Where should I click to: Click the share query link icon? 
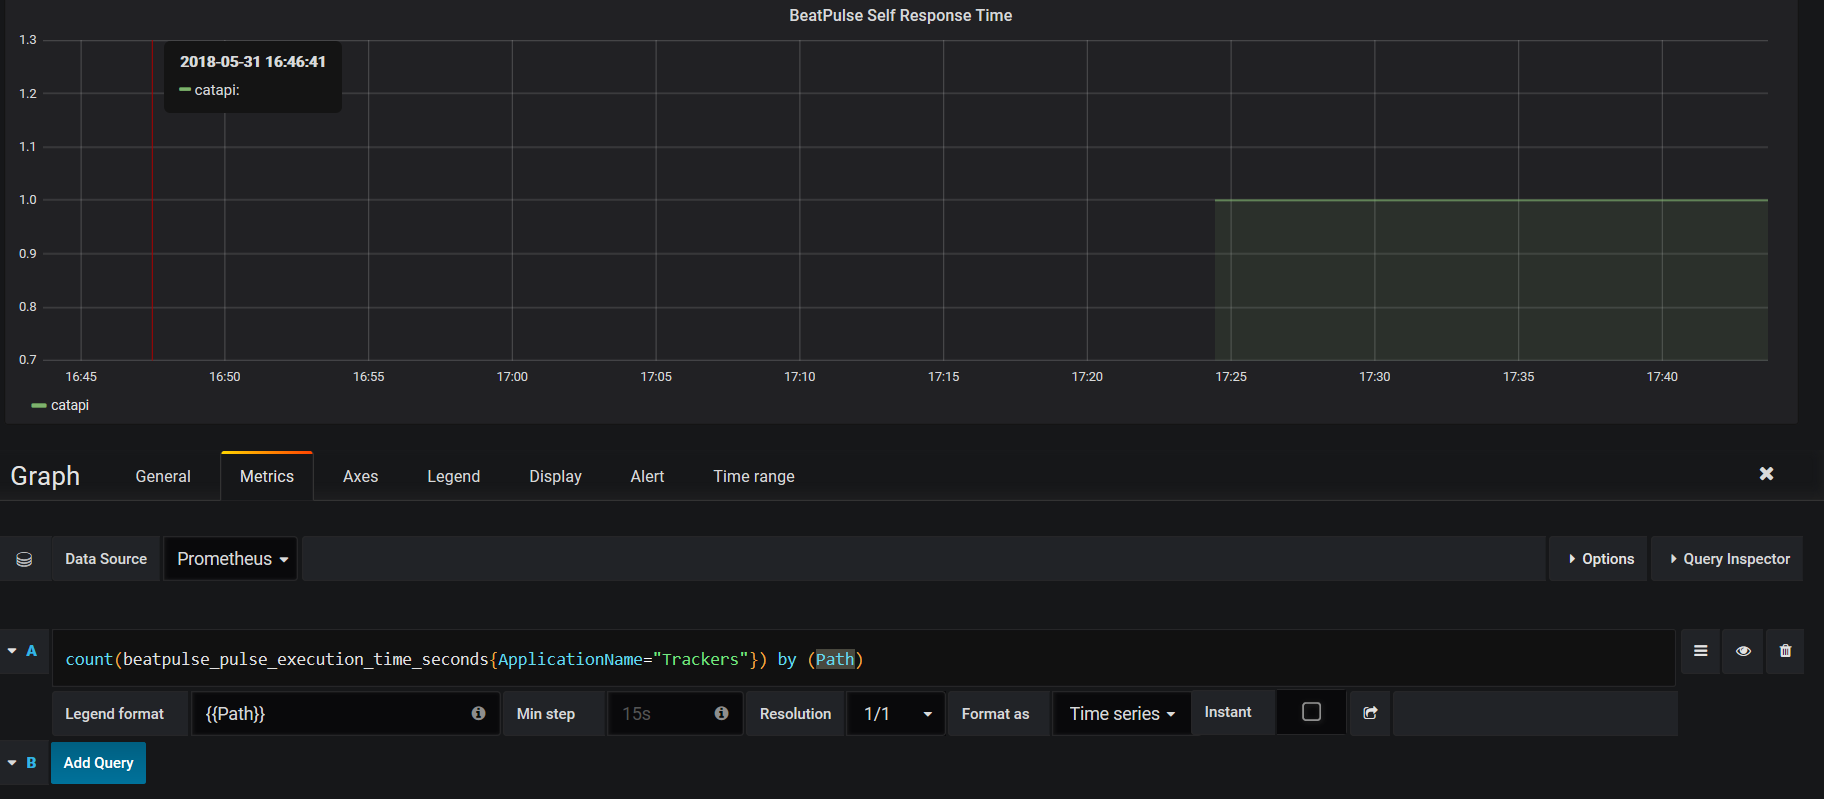[x=1370, y=713]
